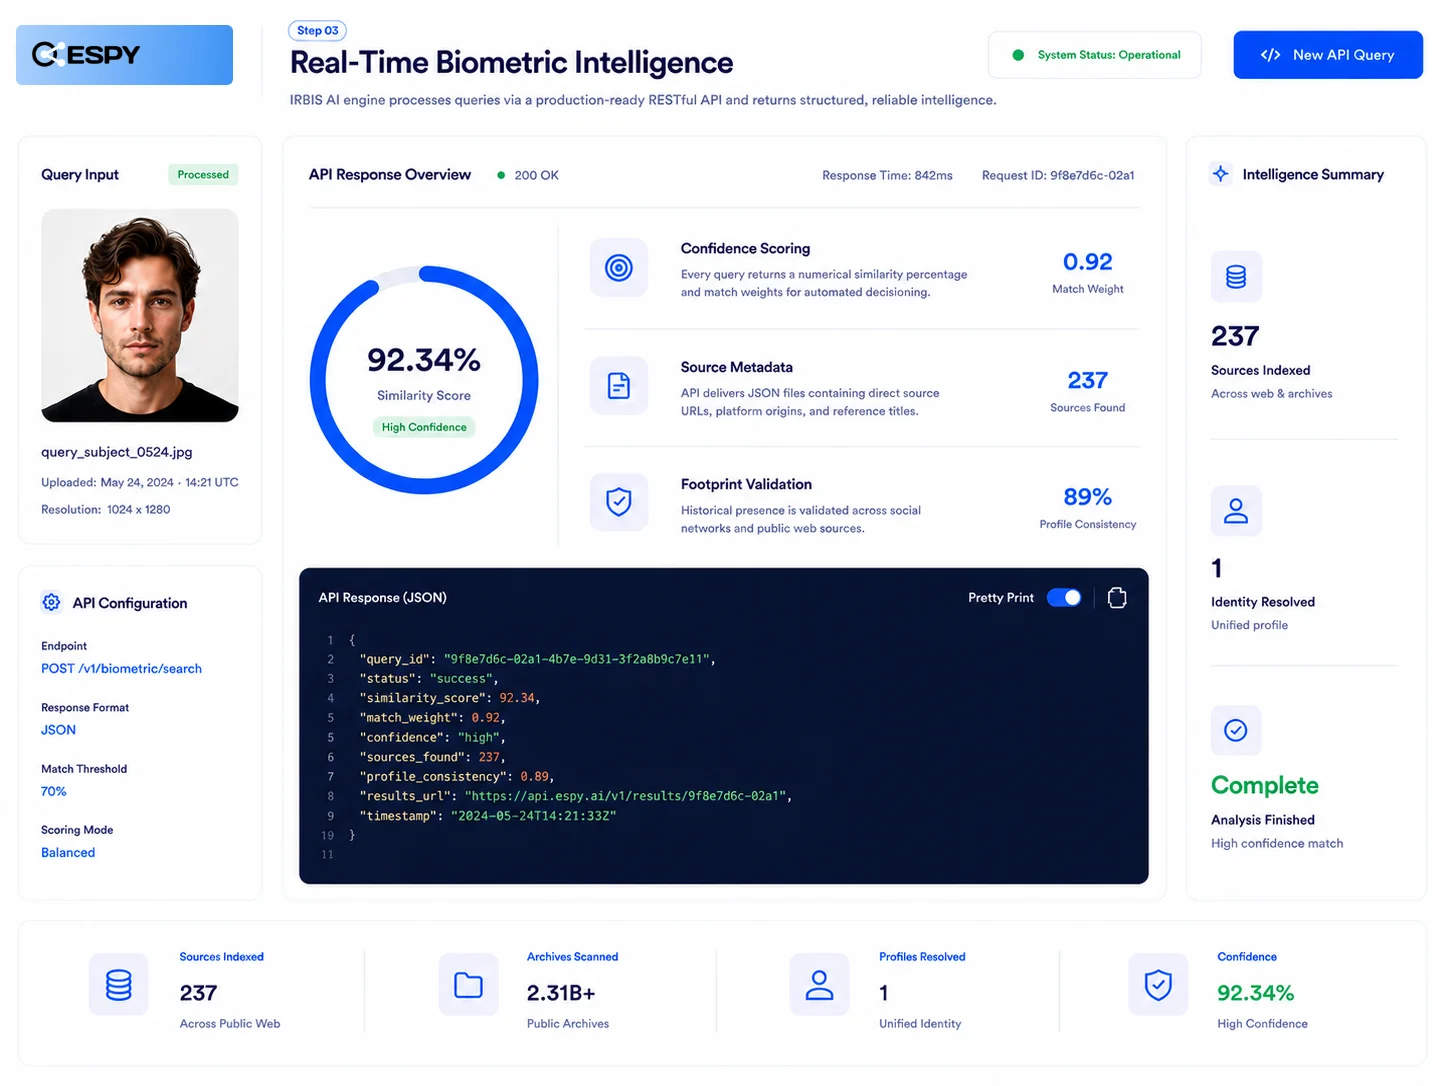Click the API Response (JSON) panel title

click(x=383, y=597)
